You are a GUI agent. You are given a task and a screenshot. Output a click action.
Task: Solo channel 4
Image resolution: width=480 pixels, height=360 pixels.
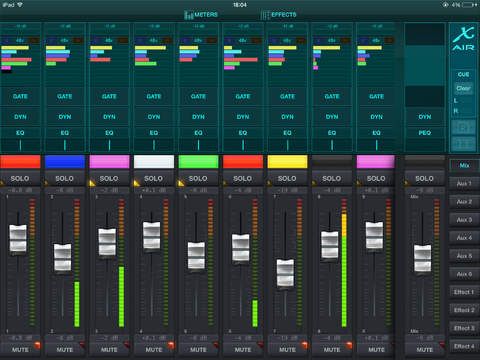point(154,179)
